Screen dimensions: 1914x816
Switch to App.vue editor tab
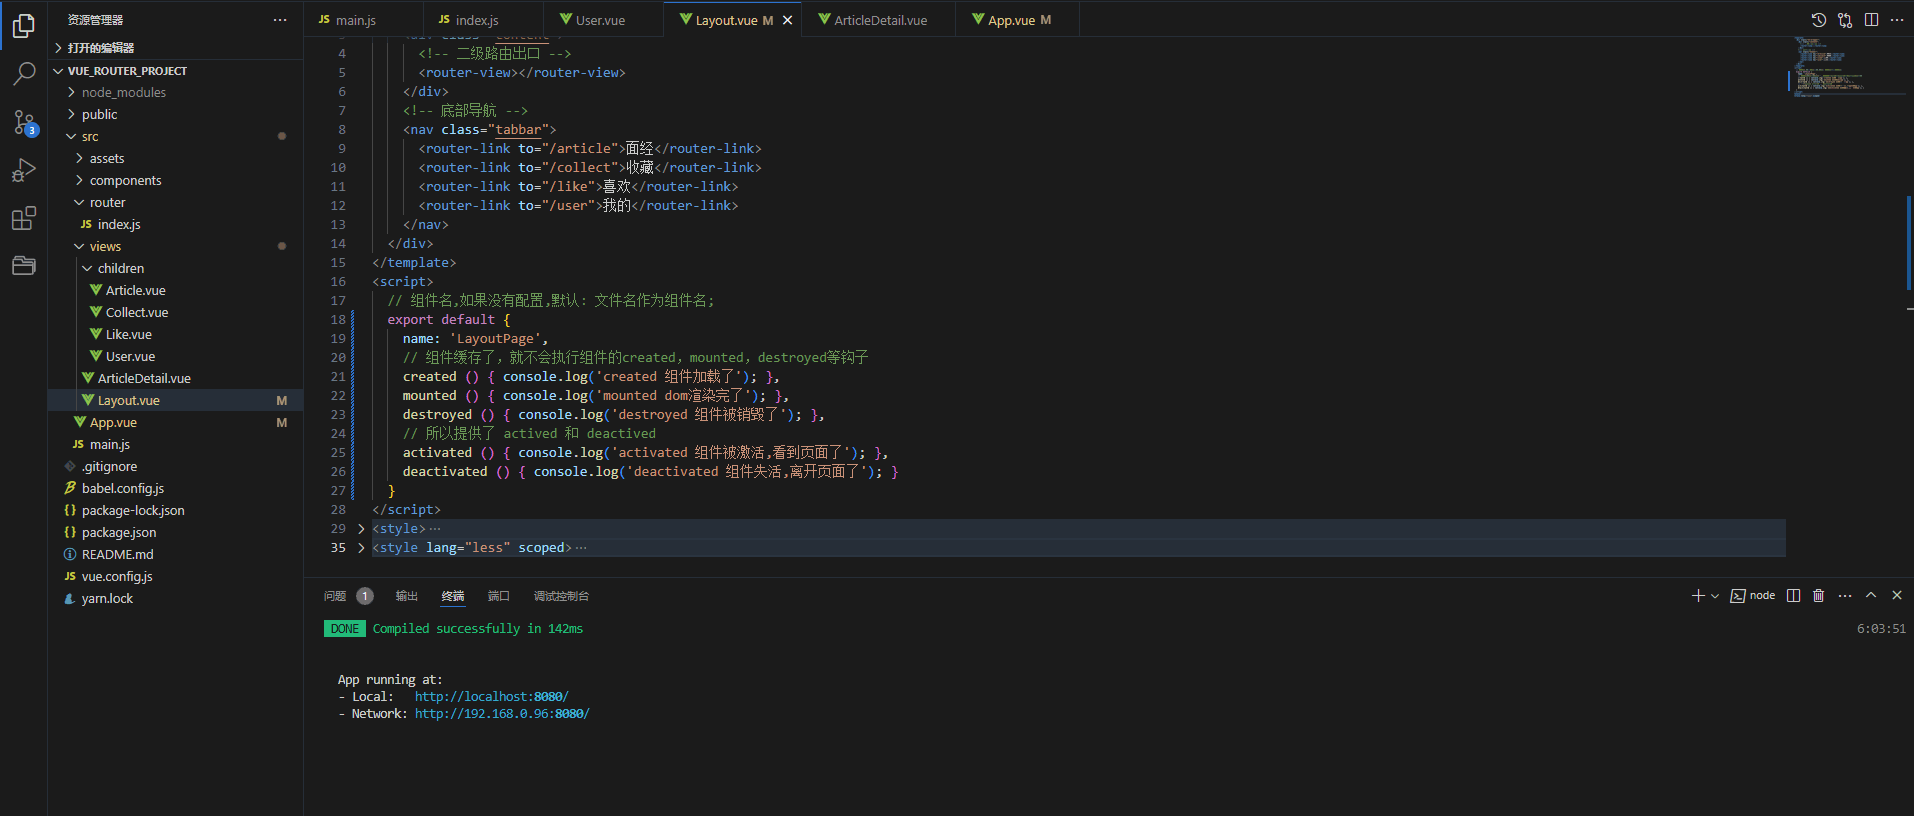tap(1018, 20)
